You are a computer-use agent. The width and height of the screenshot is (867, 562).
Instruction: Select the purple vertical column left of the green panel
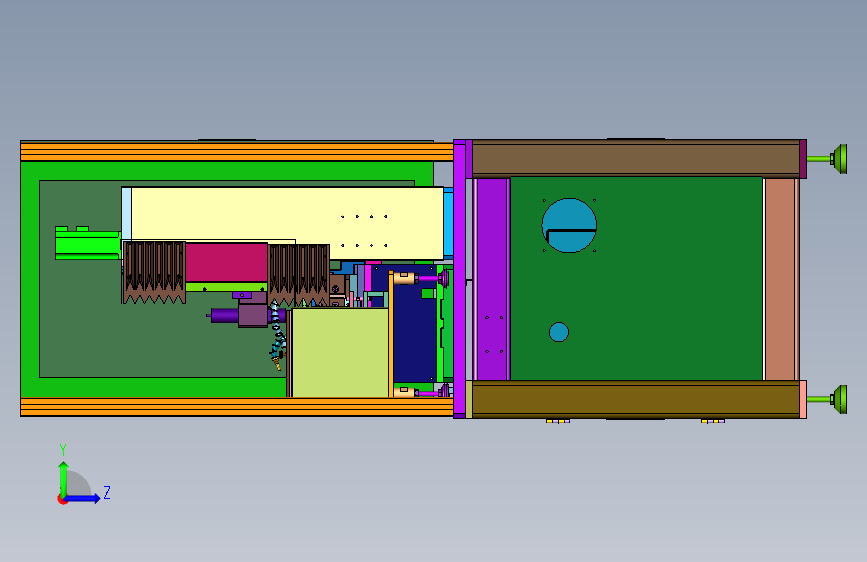492,279
